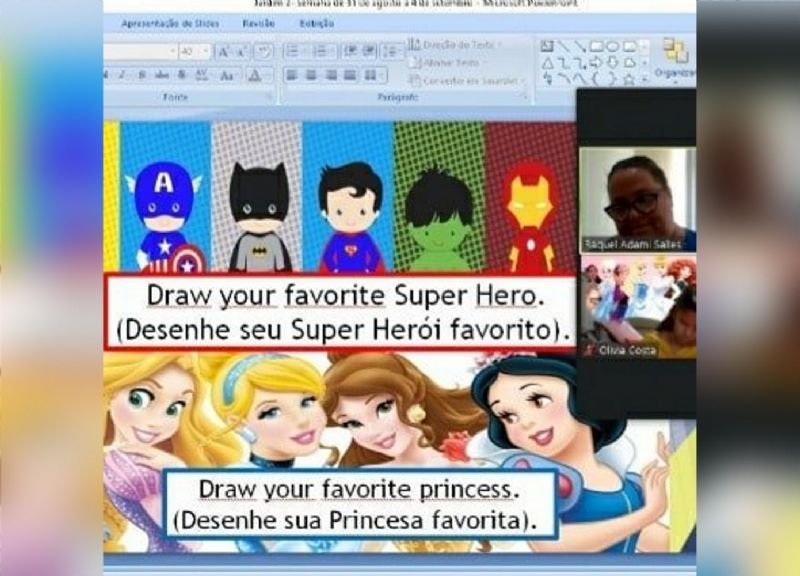The height and width of the screenshot is (576, 800).
Task: Click the Shrink Font icon
Action: [241, 52]
